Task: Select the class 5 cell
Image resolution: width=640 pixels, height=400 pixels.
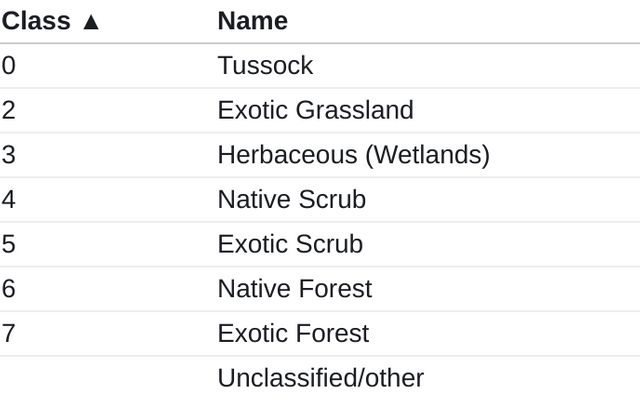Action: click(x=9, y=244)
